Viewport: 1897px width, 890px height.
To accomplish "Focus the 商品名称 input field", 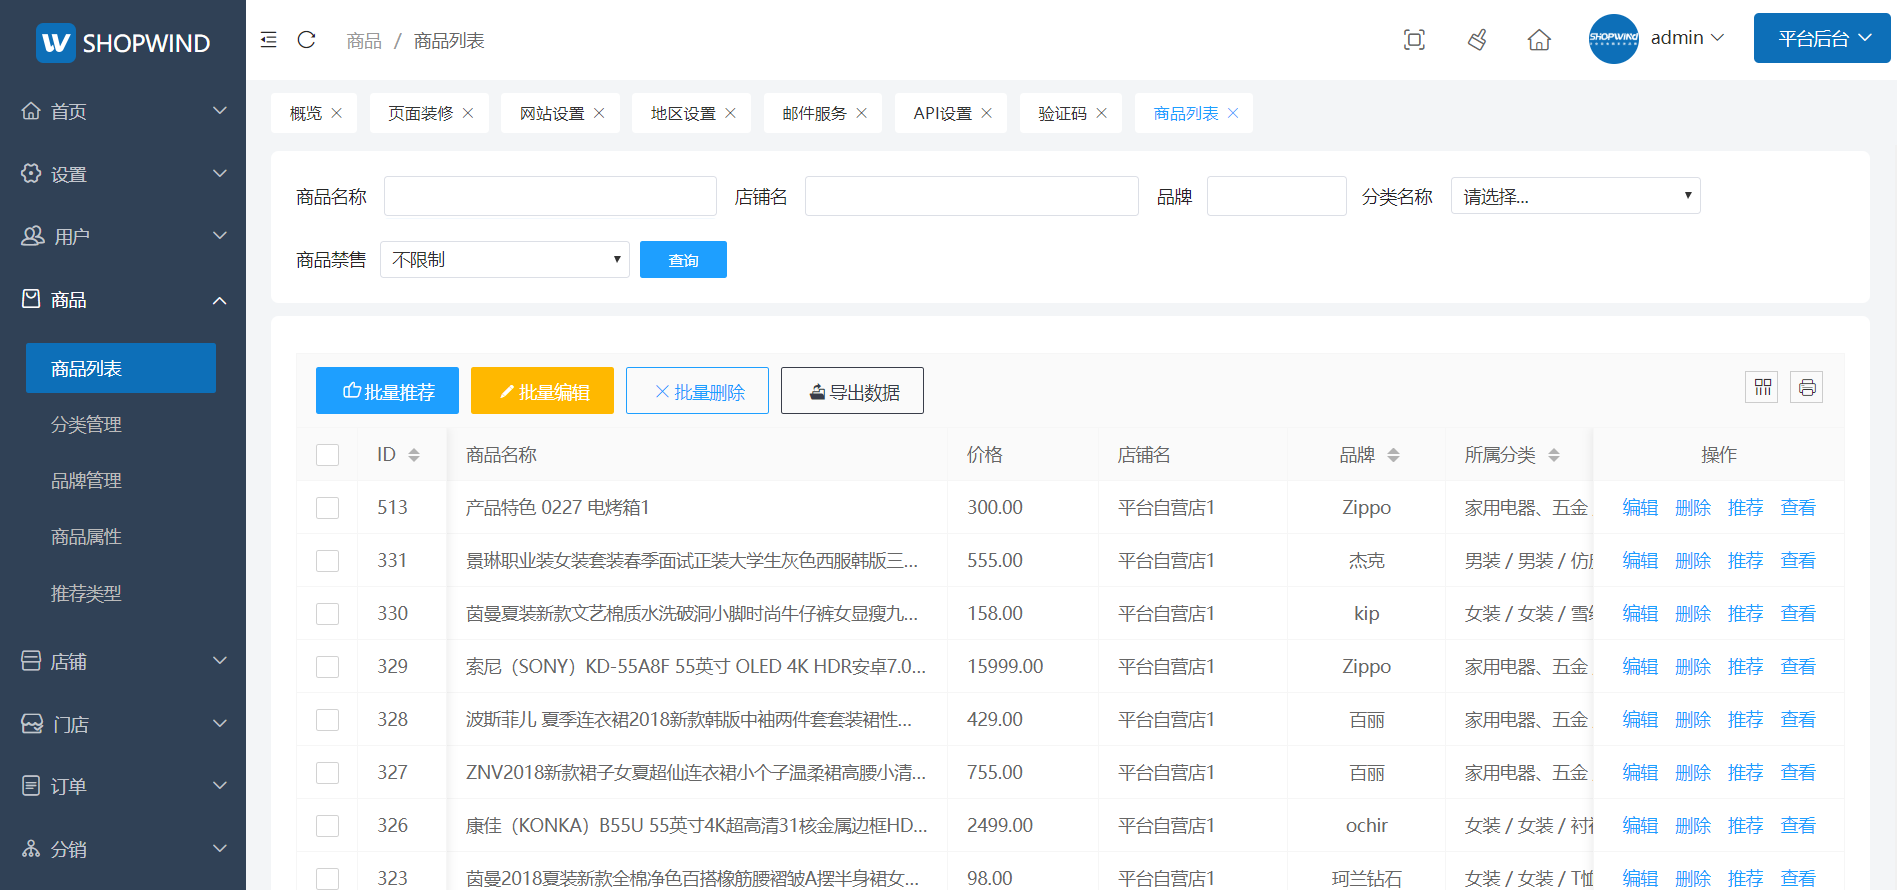I will pyautogui.click(x=550, y=196).
